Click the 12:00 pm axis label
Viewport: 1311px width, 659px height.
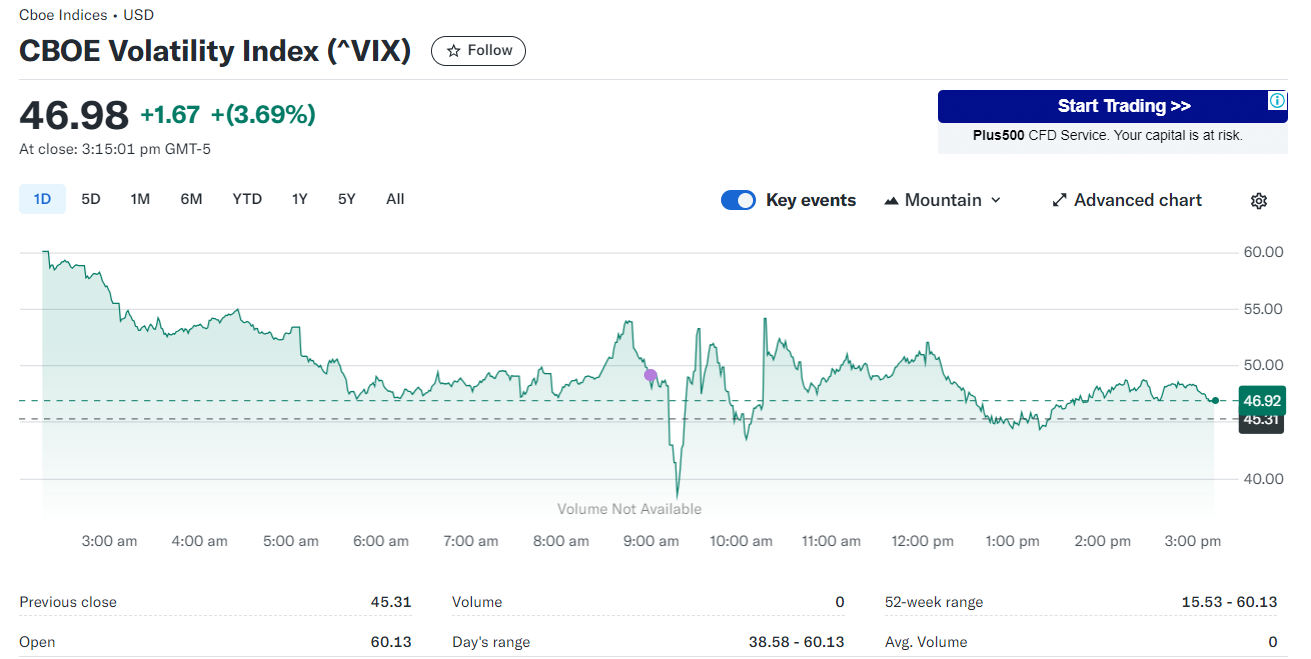[x=922, y=541]
